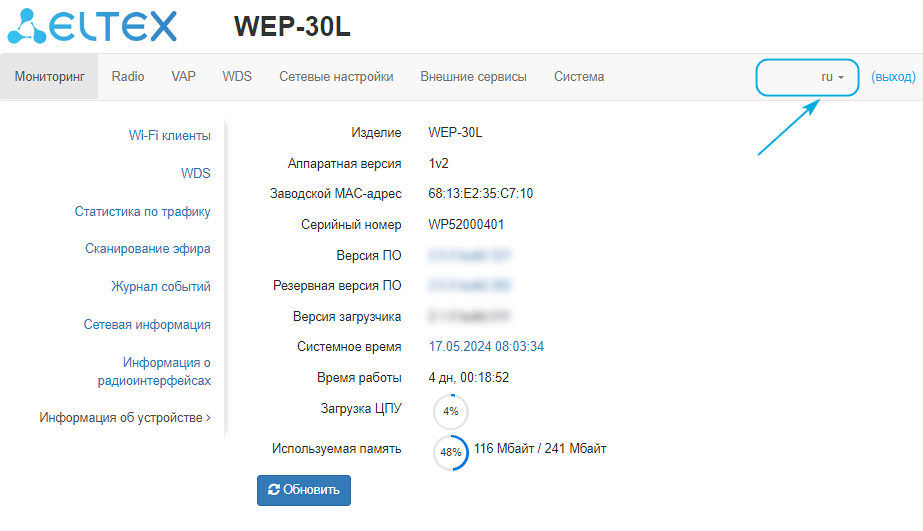This screenshot has height=531, width=923.
Task: Click the Версия загрузчика label
Action: pos(347,317)
